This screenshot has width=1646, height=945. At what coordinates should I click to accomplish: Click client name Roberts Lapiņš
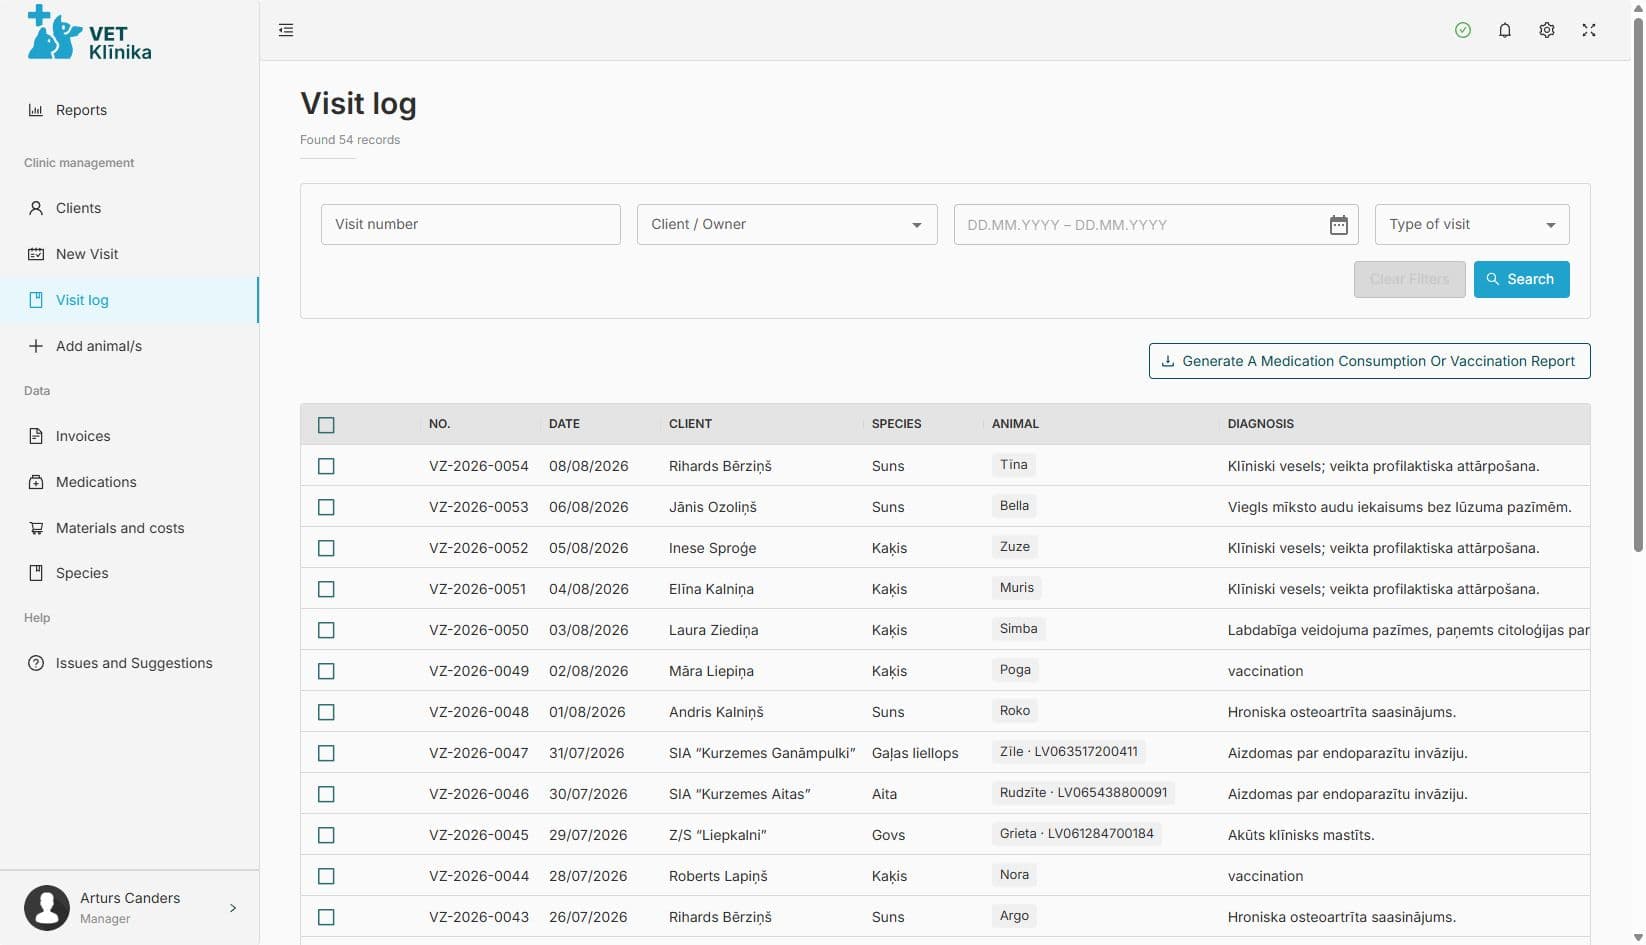[718, 876]
